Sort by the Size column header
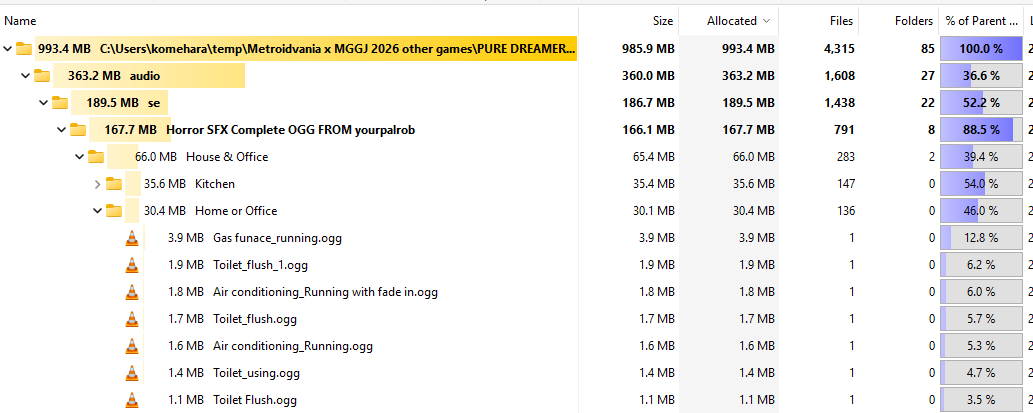1033x413 pixels. click(663, 21)
